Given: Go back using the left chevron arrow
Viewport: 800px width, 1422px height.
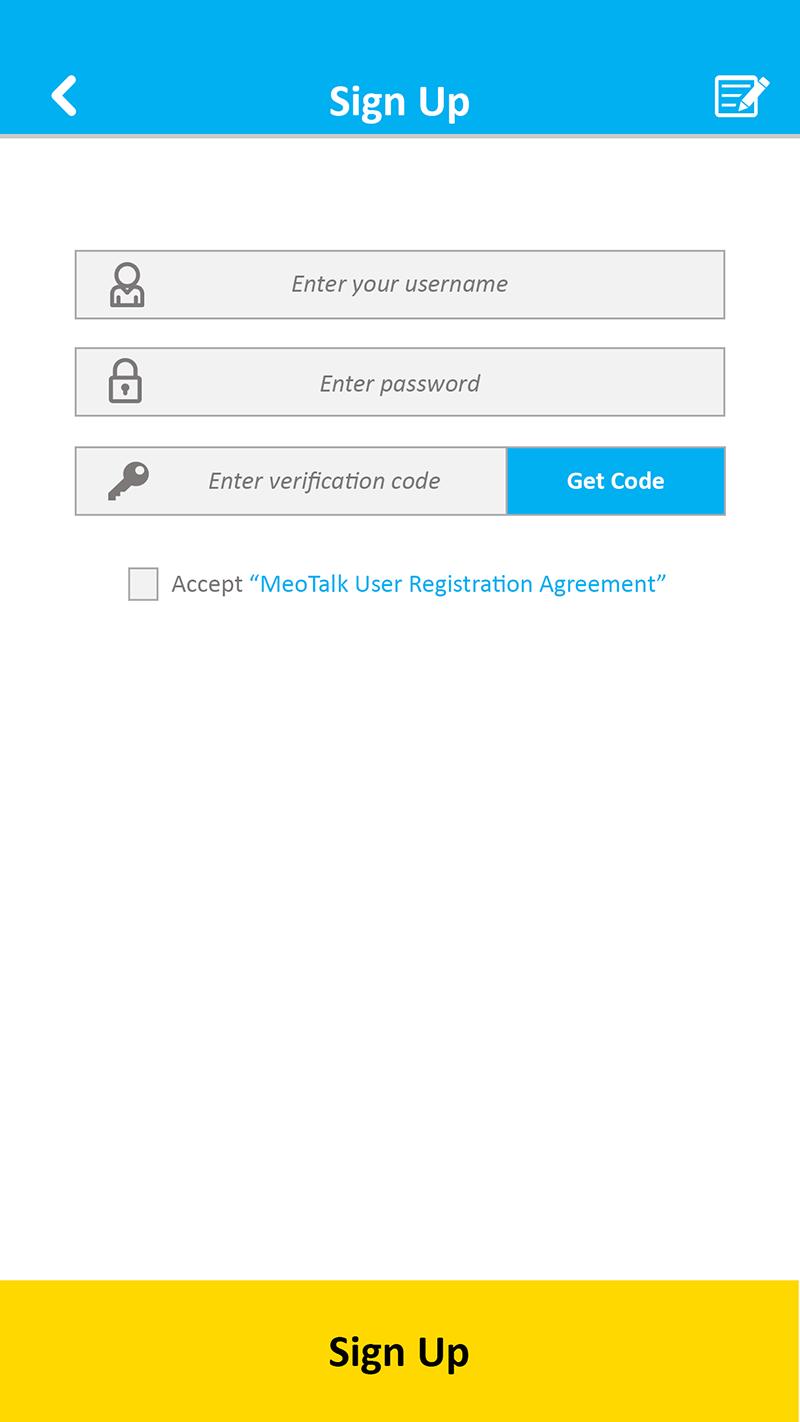Looking at the screenshot, I should (x=64, y=96).
